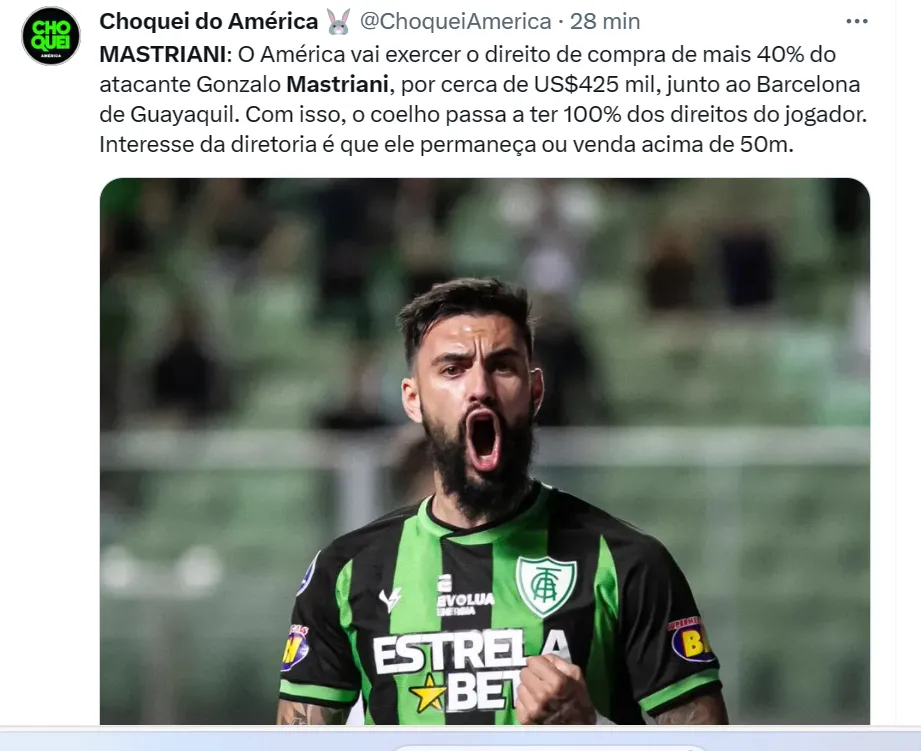Click the yellow star in the Estrela Bet logo
The width and height of the screenshot is (921, 751).
(428, 693)
